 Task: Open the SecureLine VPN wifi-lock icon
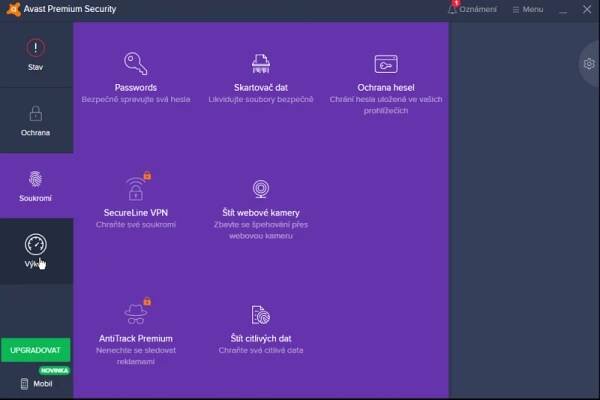click(135, 189)
